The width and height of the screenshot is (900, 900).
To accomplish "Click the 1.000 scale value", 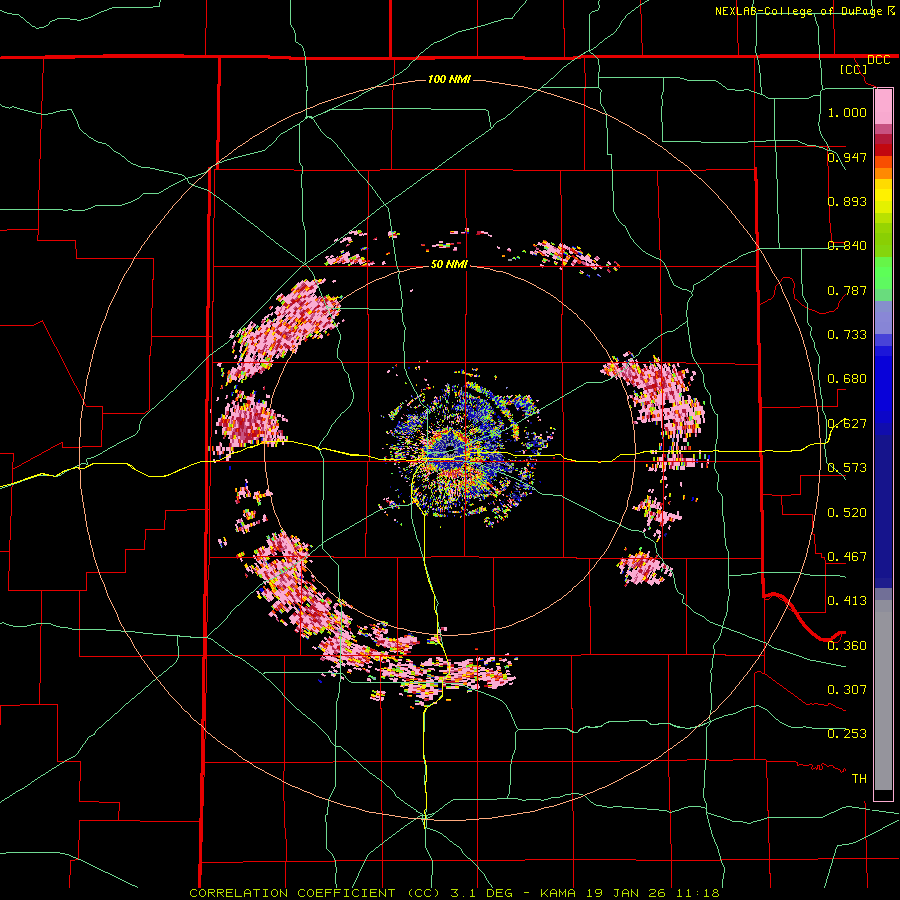I will [x=847, y=112].
